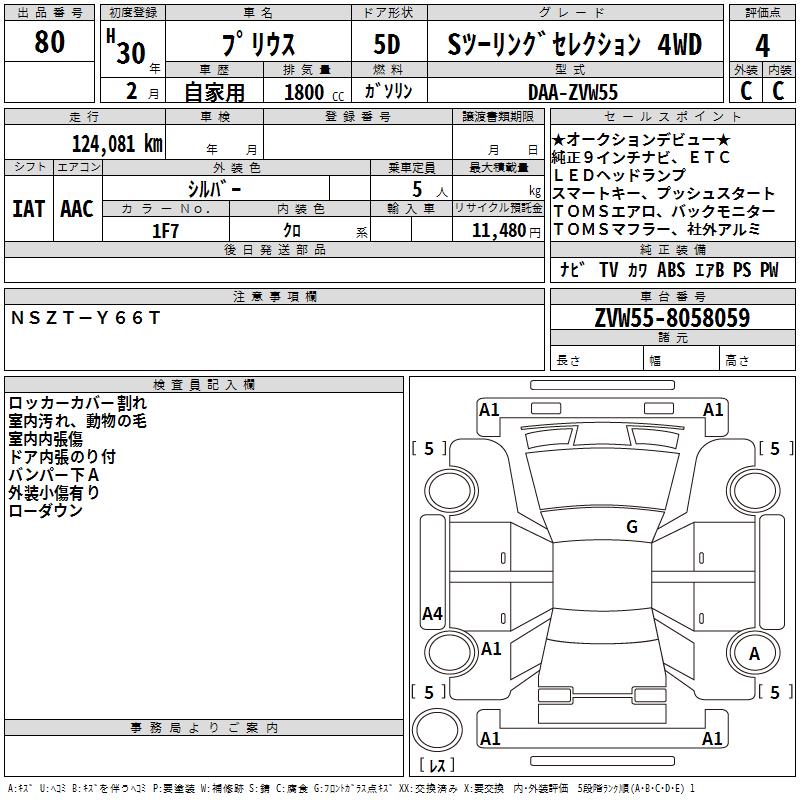The image size is (800, 800).
Task: Click the line TOMSエアロ、バックモニター
Action: pos(664,211)
